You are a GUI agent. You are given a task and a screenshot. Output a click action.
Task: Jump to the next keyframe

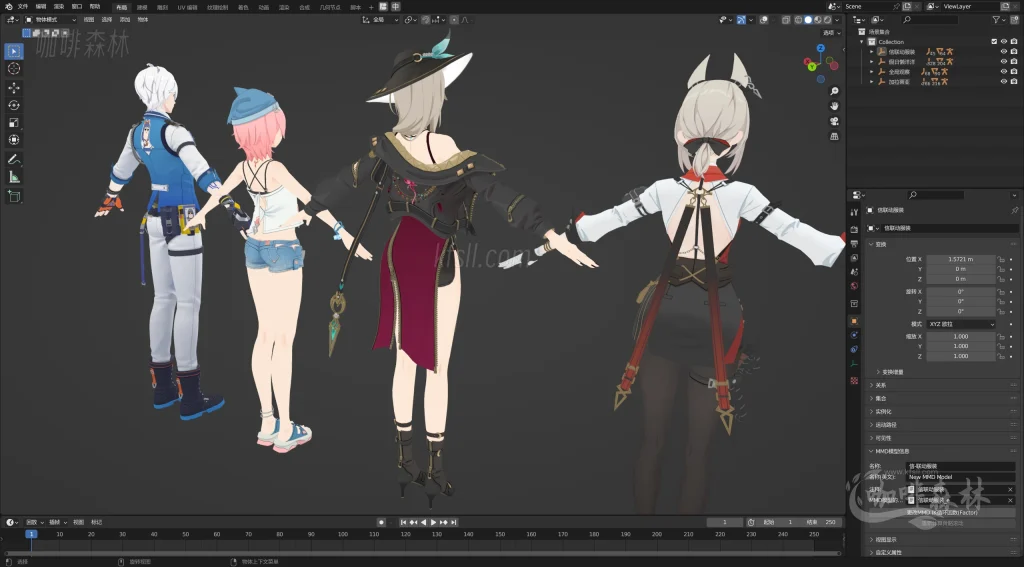443,523
